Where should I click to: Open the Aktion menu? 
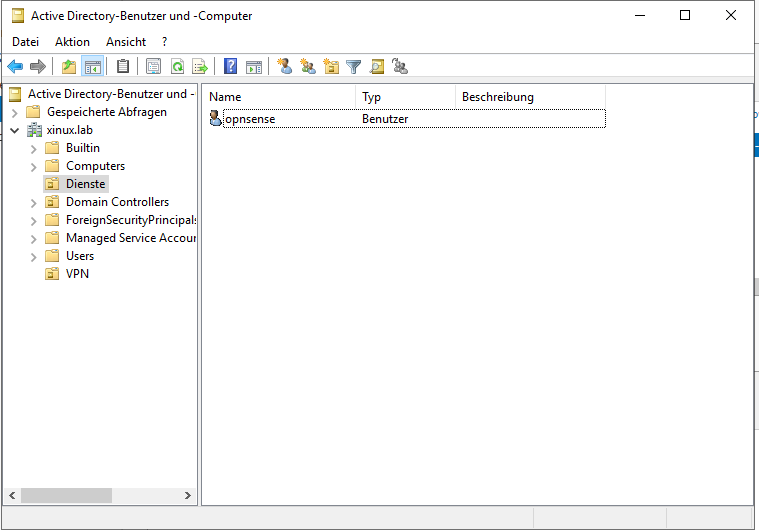tap(72, 42)
